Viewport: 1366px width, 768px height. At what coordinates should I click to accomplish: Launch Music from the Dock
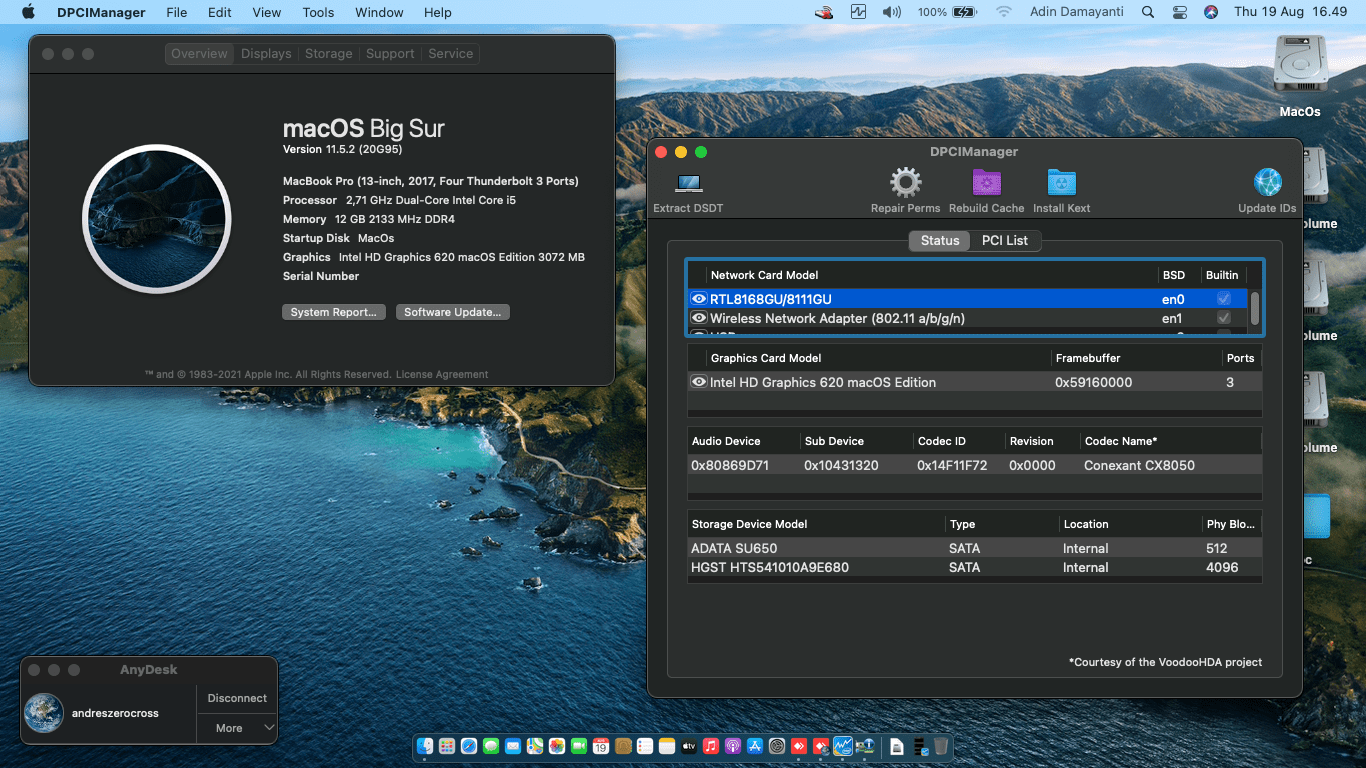click(711, 746)
